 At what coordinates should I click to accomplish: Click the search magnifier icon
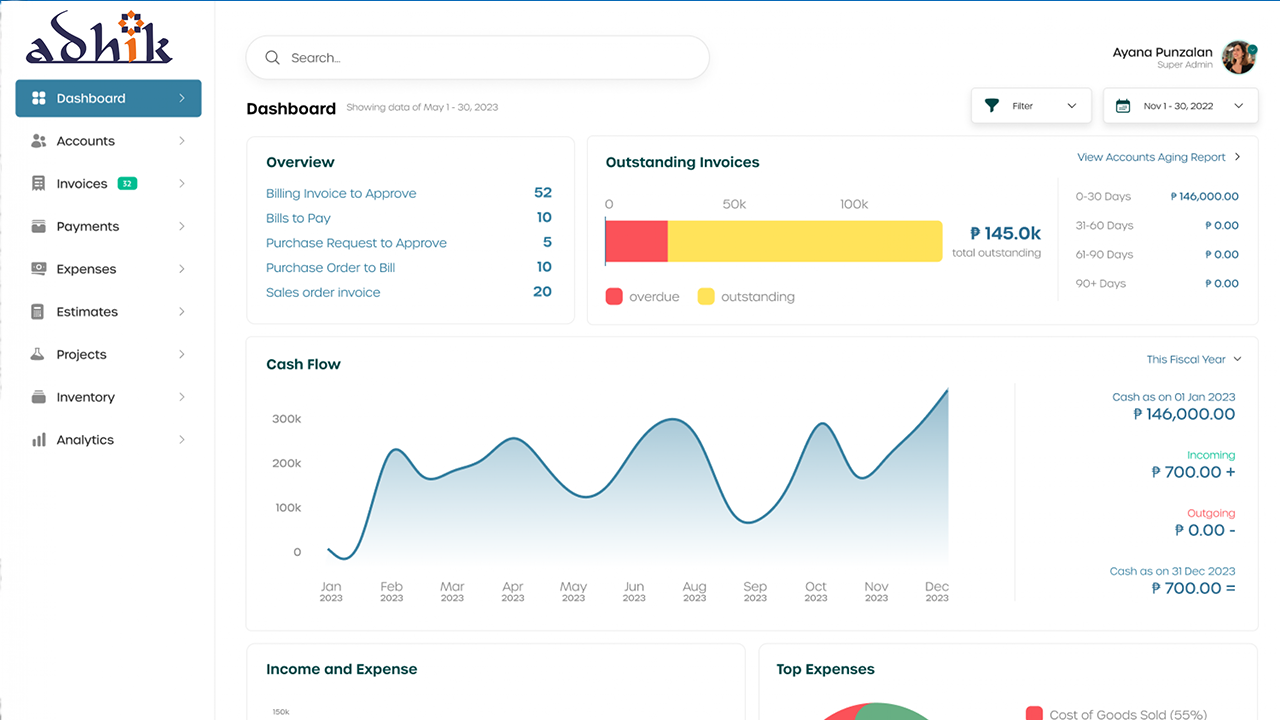(272, 57)
